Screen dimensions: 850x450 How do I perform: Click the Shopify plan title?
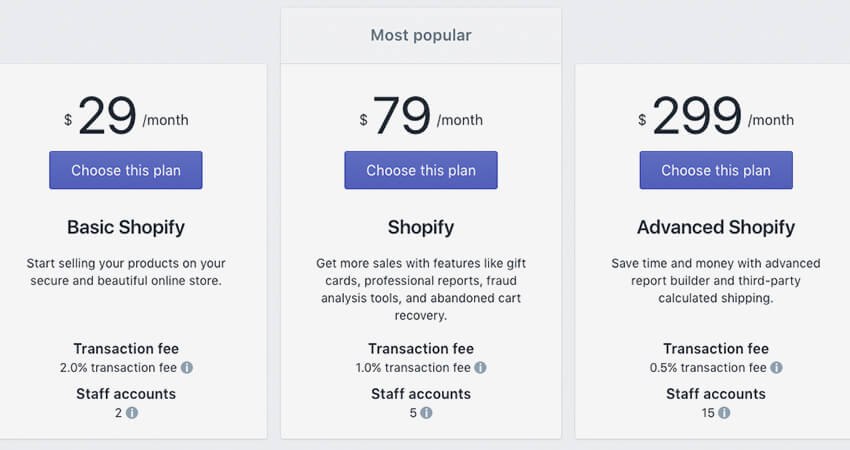click(421, 227)
